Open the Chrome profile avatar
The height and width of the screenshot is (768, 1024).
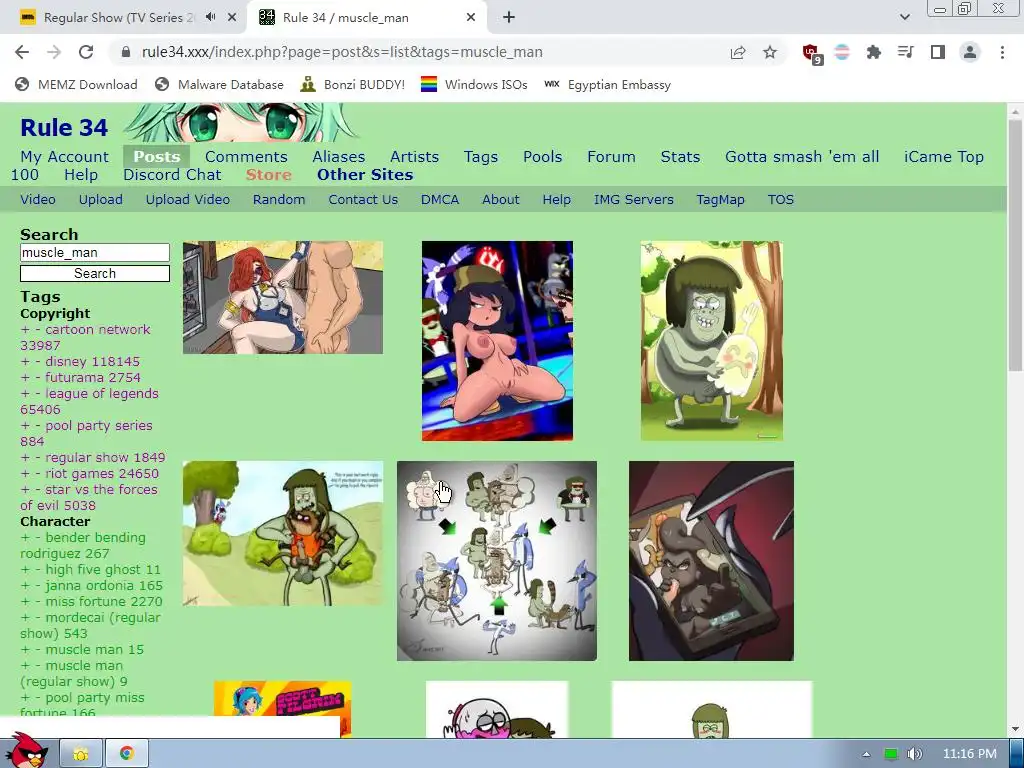pyautogui.click(x=970, y=52)
